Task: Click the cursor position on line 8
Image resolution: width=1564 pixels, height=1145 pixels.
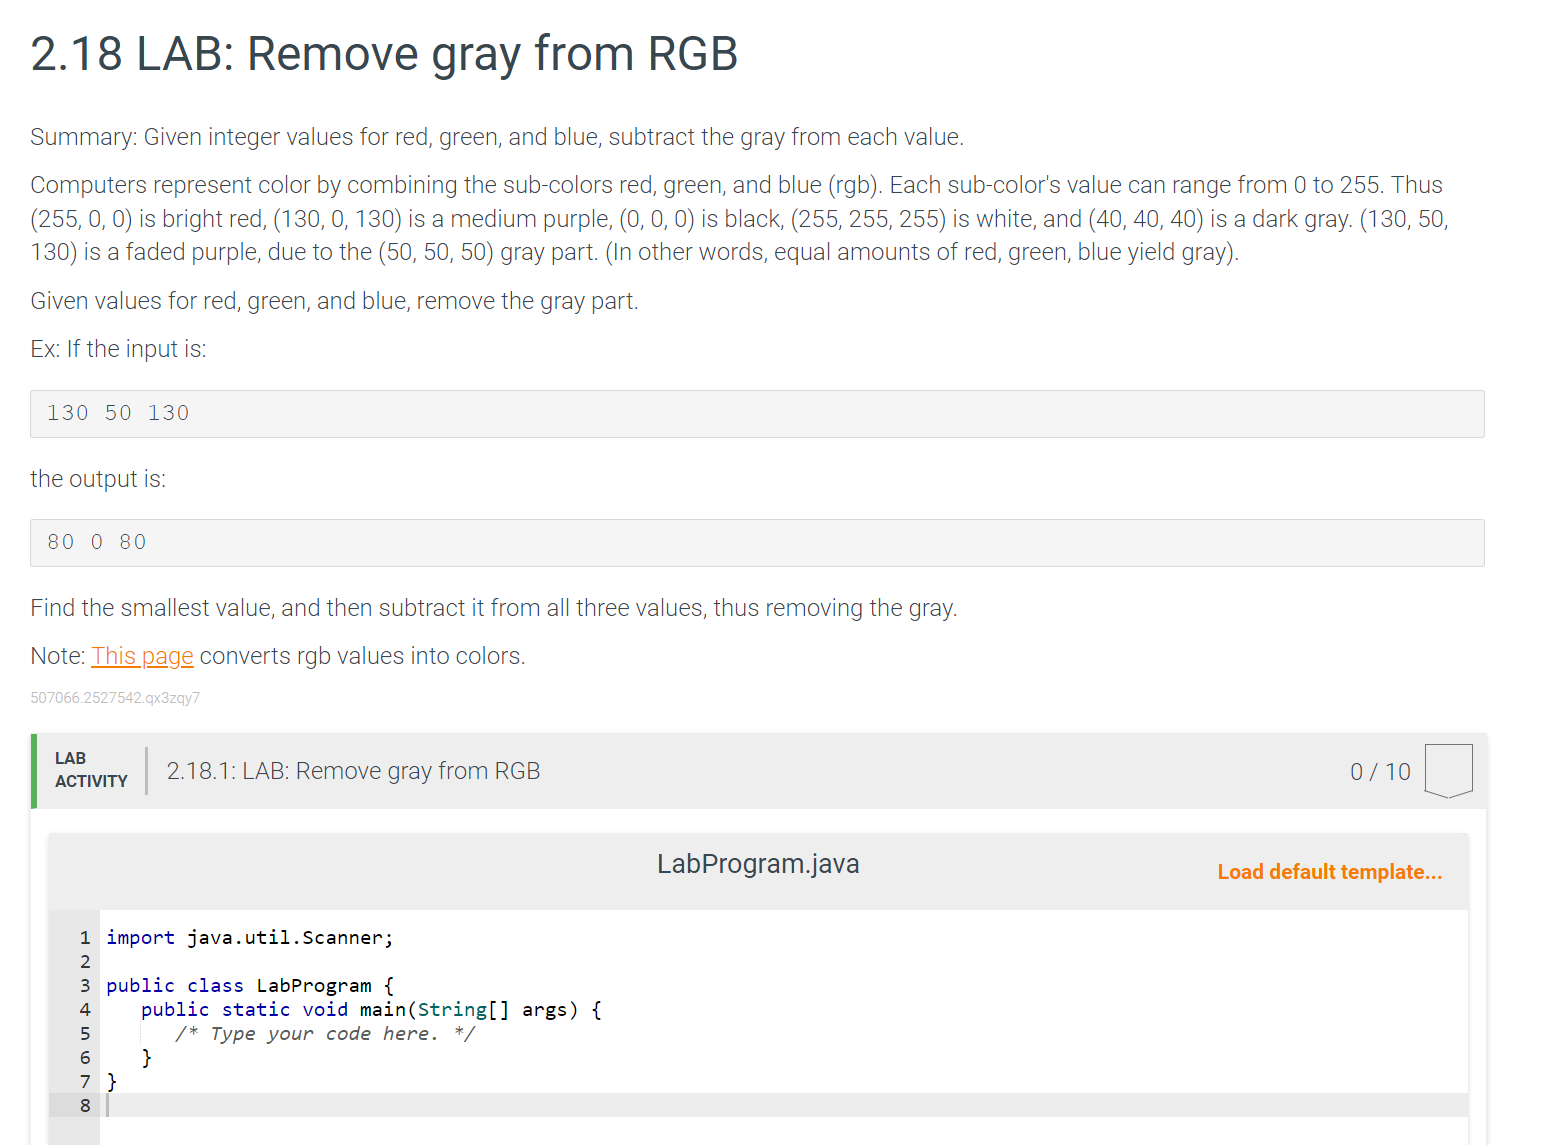Action: click(x=107, y=1105)
